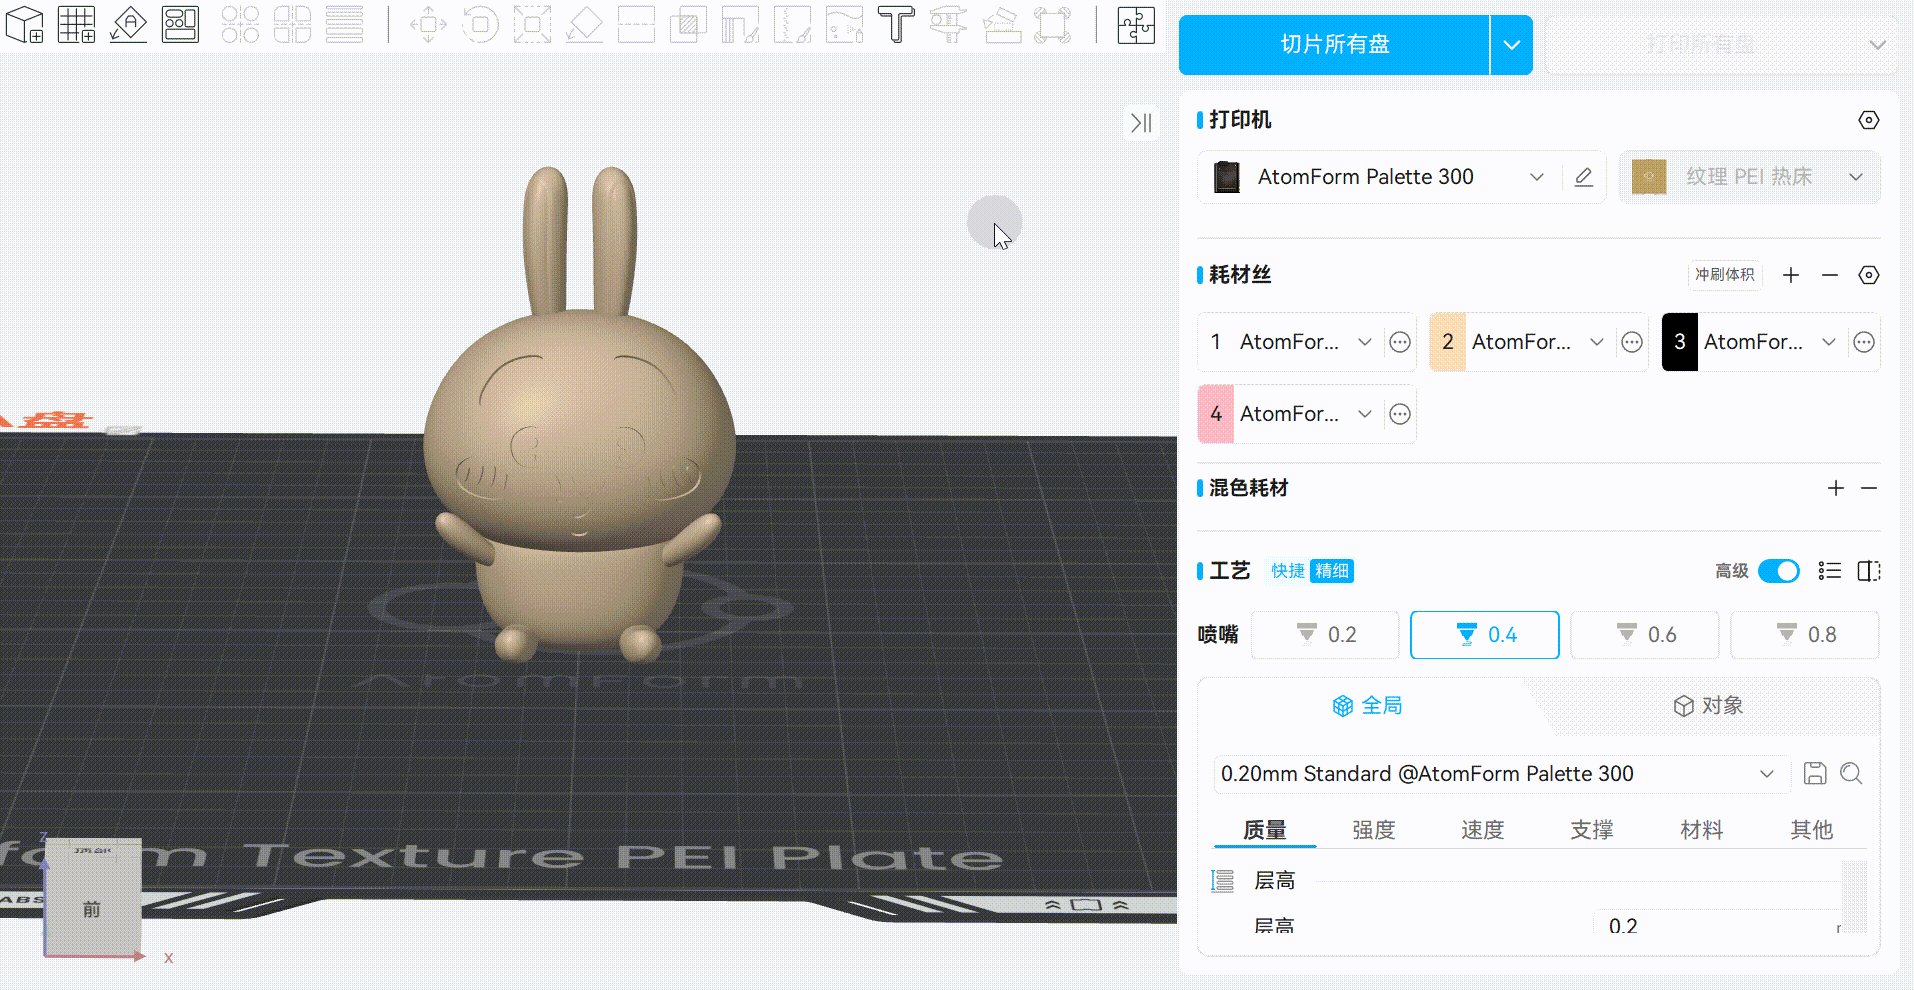1914x990 pixels.
Task: Open the print-all-plates dropdown
Action: click(1877, 45)
